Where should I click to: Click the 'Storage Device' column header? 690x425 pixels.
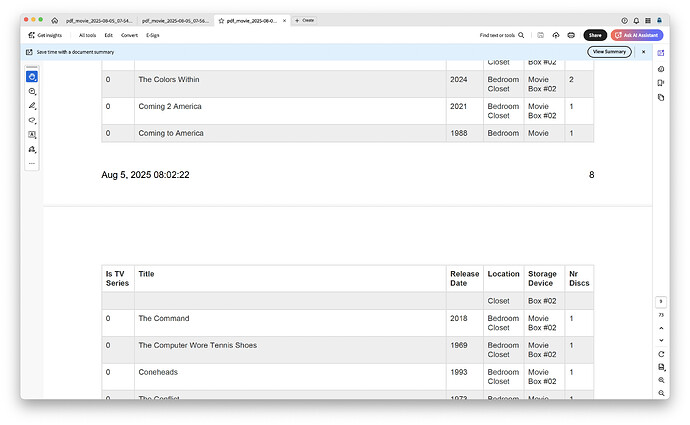click(x=544, y=278)
